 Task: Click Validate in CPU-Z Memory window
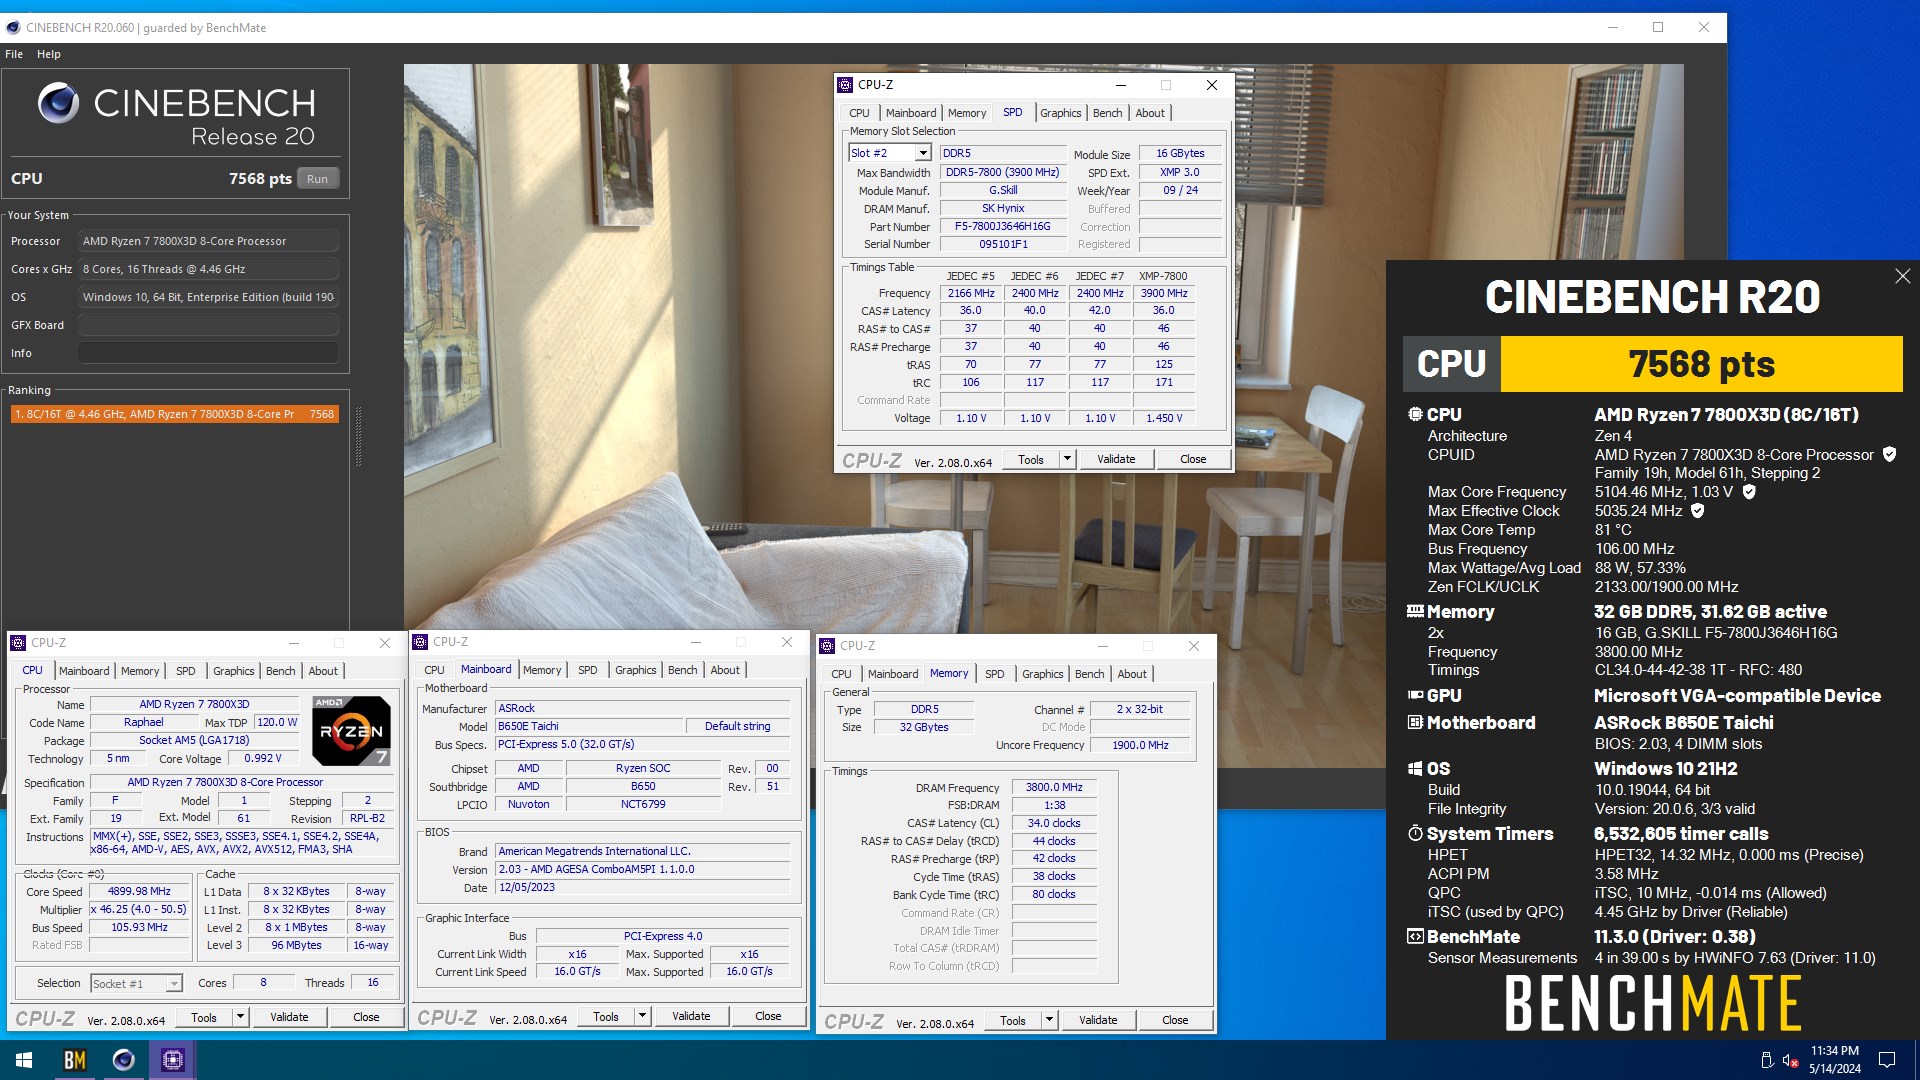pyautogui.click(x=1098, y=1020)
